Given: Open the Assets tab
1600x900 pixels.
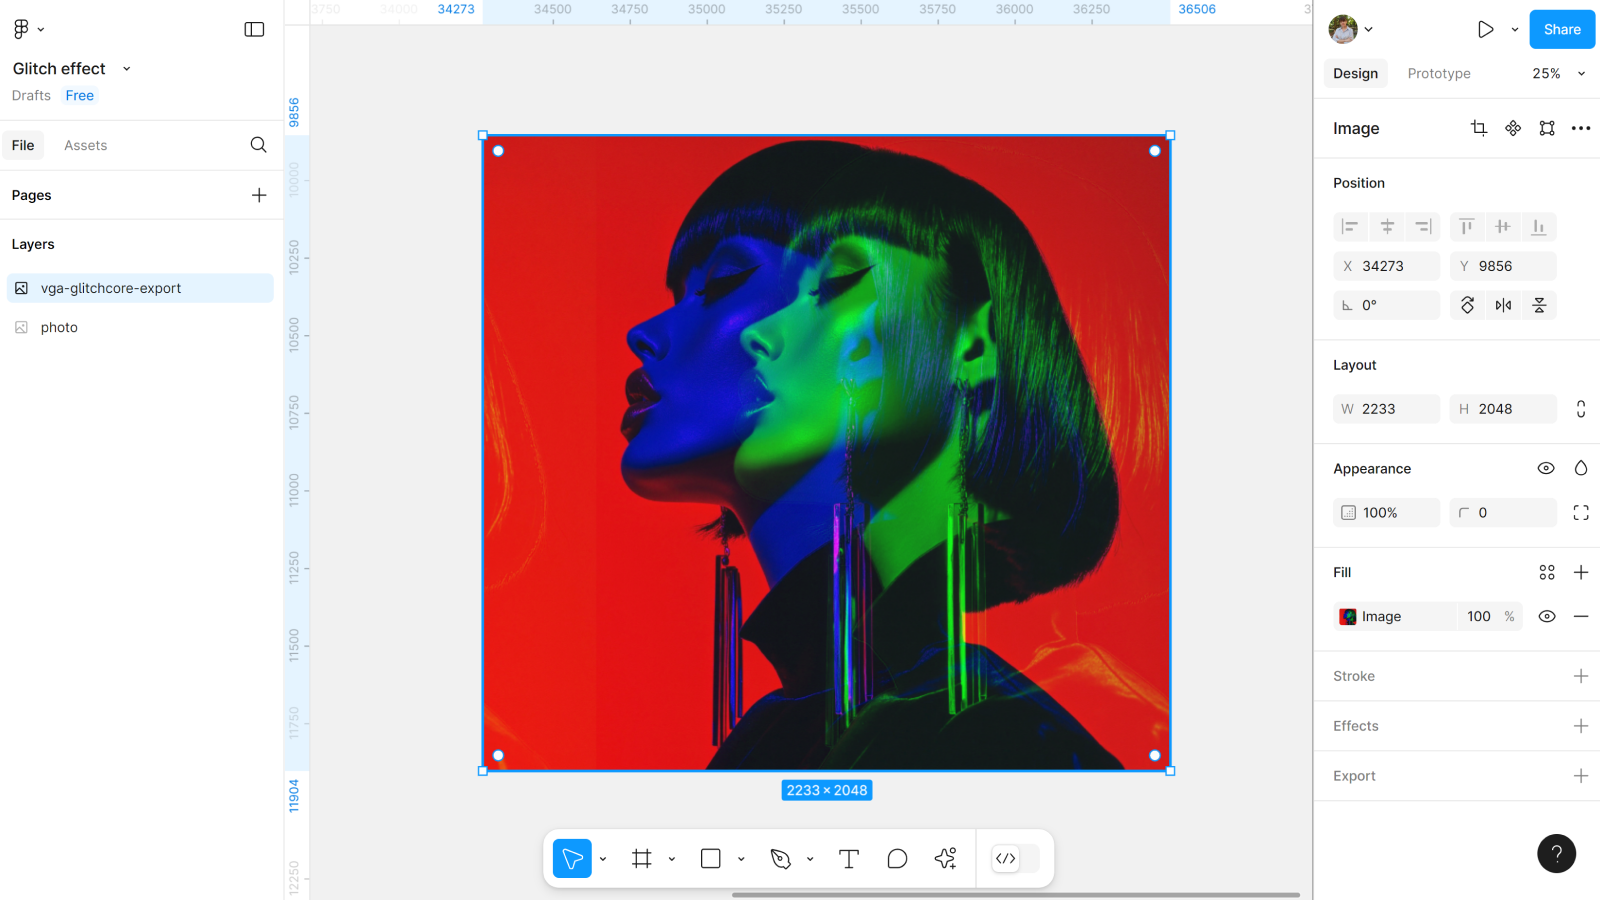Looking at the screenshot, I should [x=85, y=145].
